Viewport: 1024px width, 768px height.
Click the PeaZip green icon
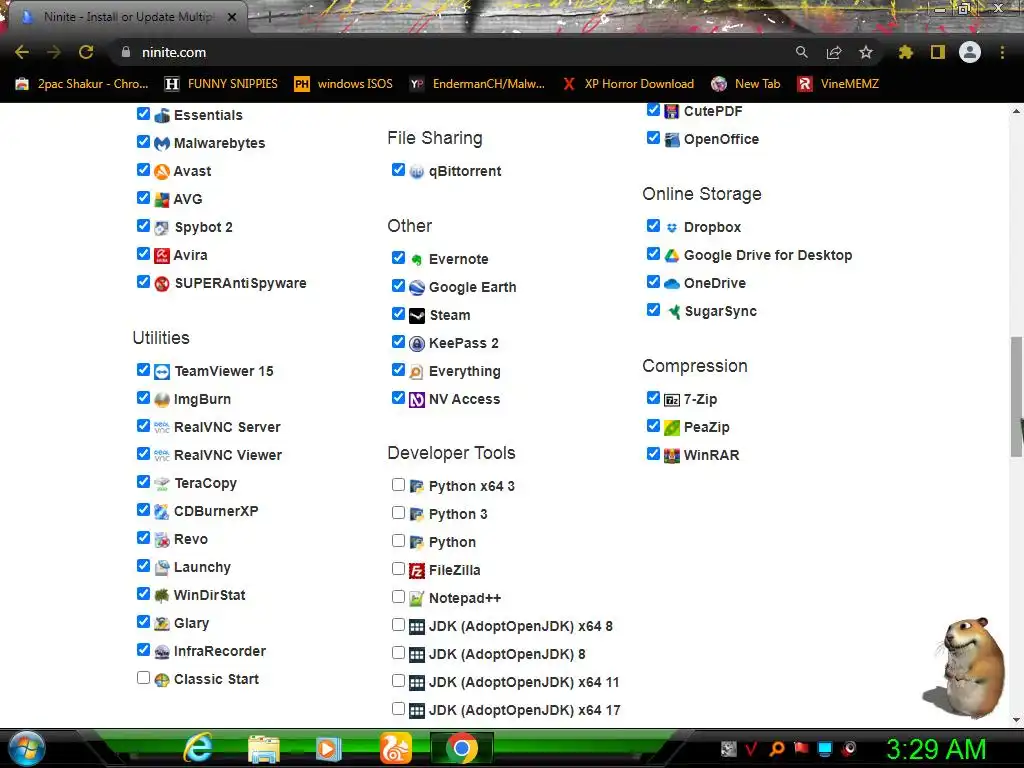[671, 428]
